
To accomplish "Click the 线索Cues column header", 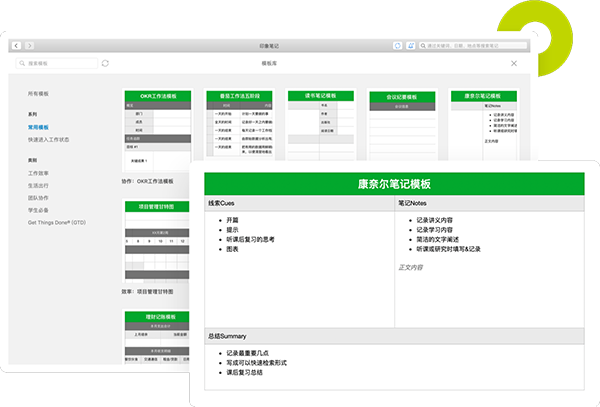I will [x=299, y=203].
